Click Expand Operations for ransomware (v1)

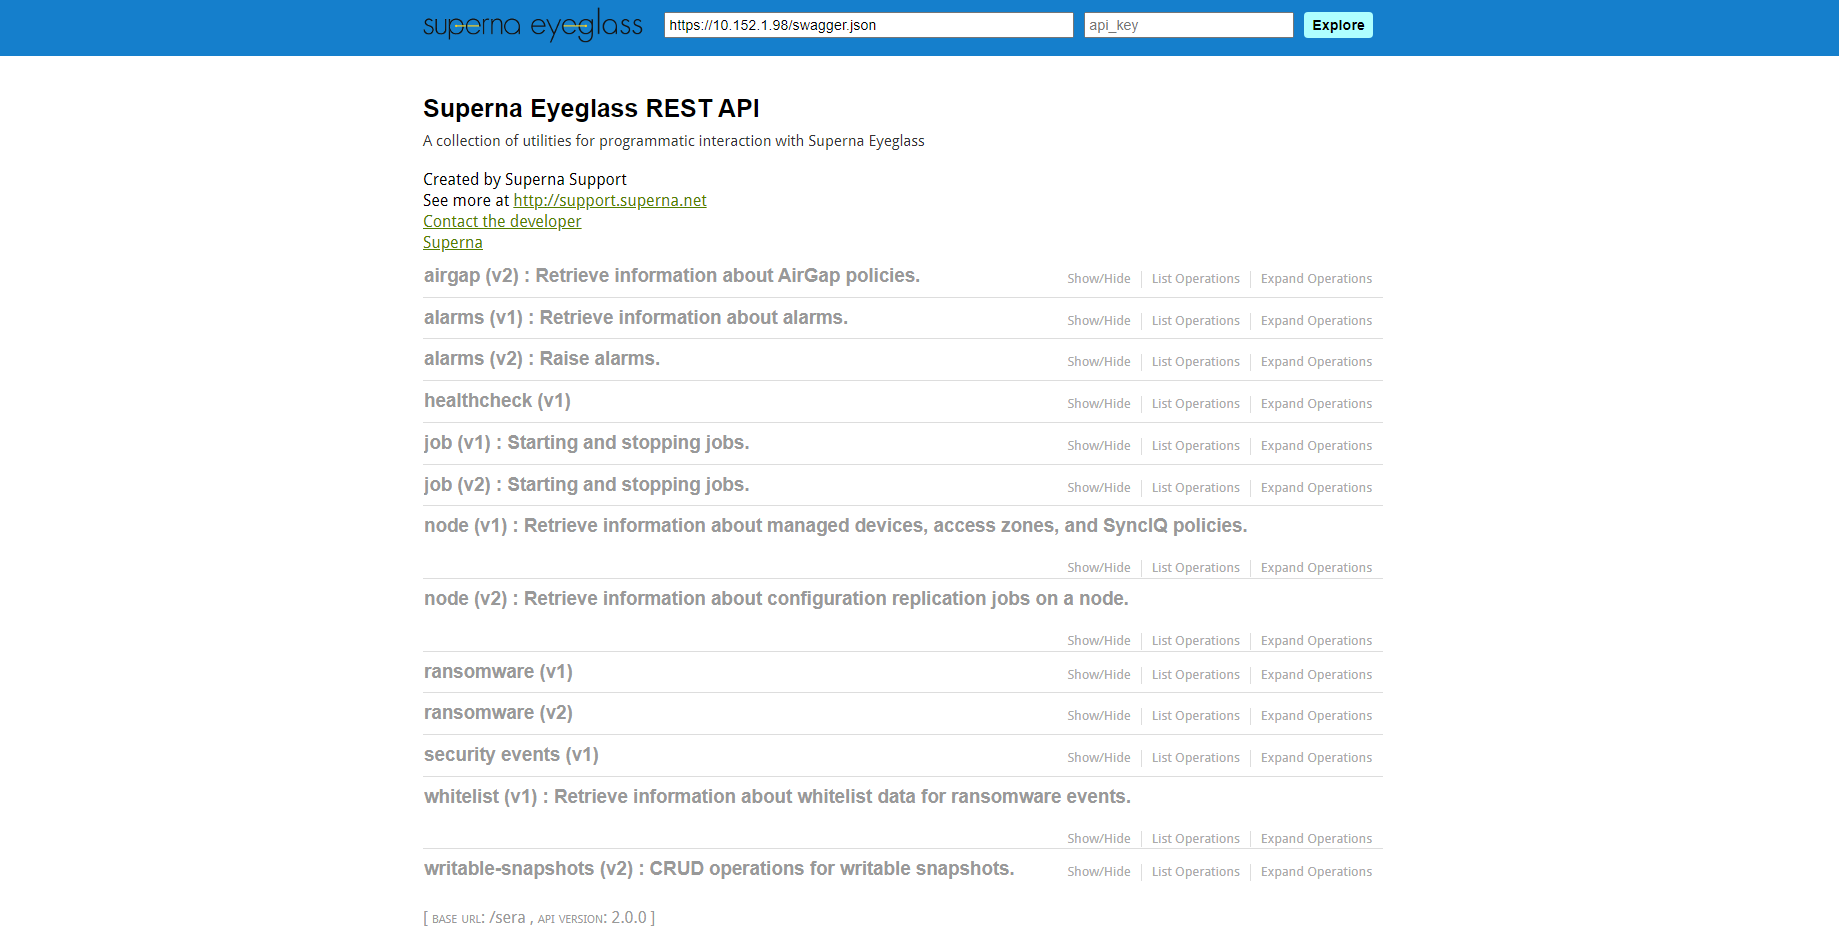click(1316, 675)
